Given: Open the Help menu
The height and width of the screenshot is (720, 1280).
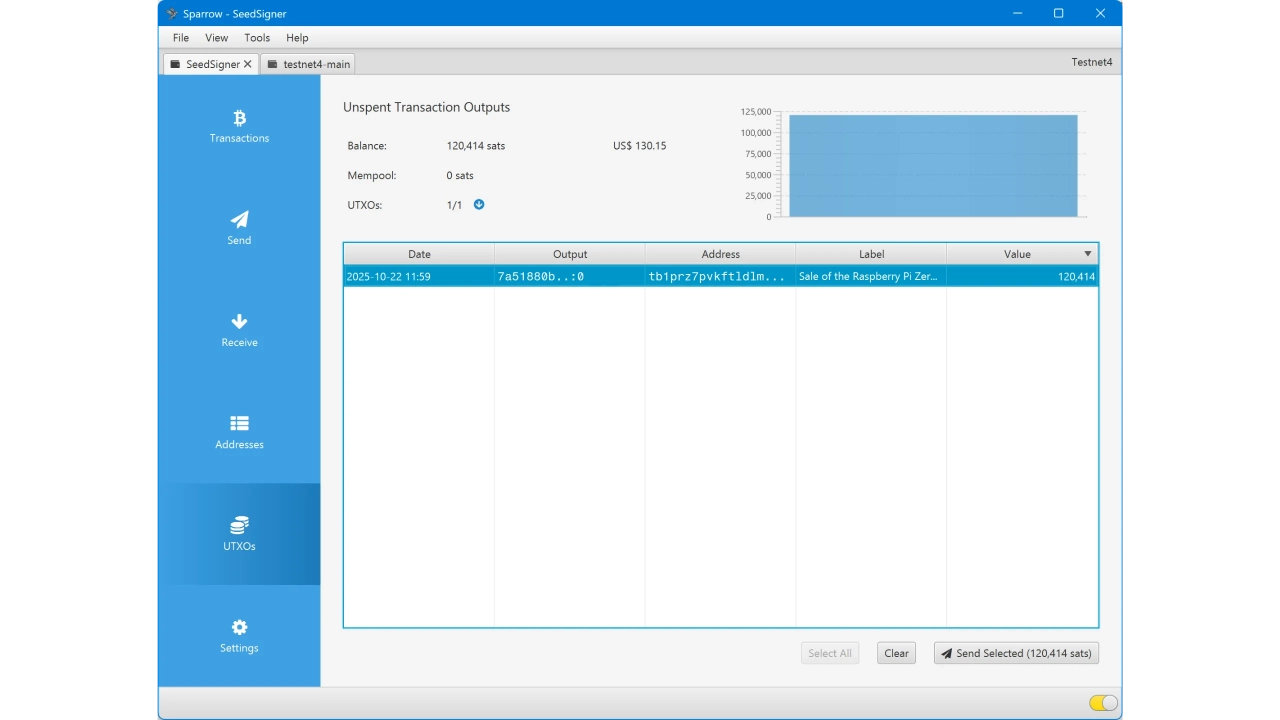Looking at the screenshot, I should click(x=297, y=38).
